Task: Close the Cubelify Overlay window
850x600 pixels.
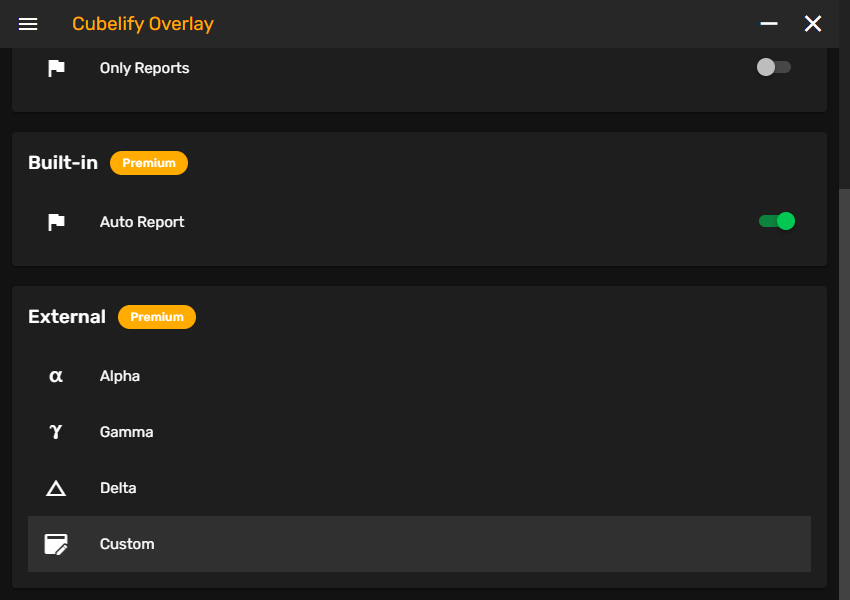Action: click(813, 24)
